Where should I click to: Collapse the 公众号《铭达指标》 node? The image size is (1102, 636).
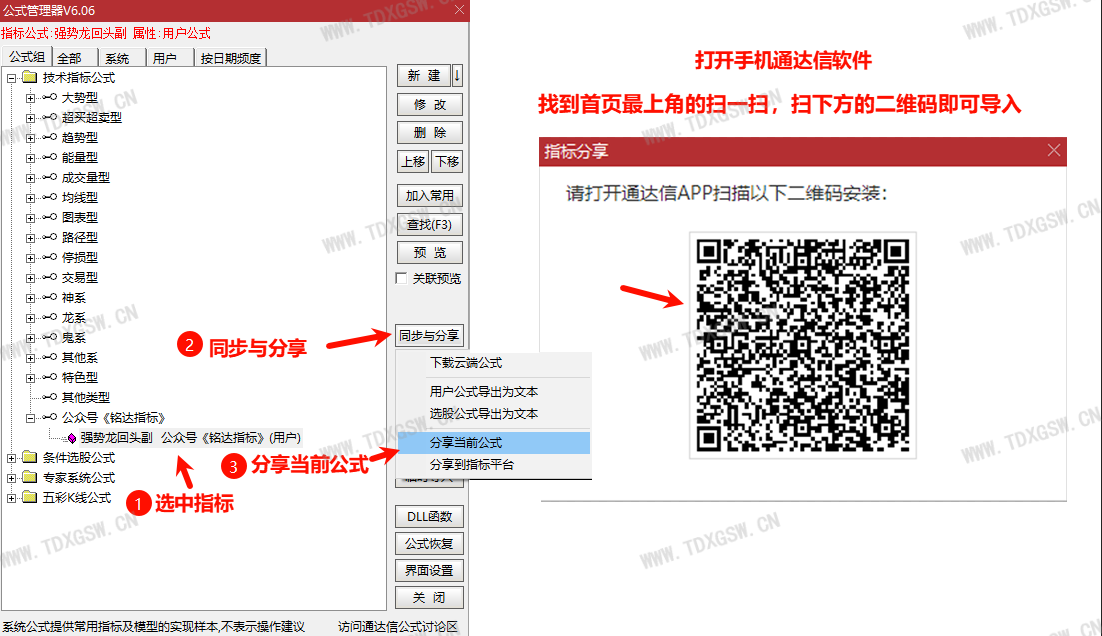tap(30, 418)
